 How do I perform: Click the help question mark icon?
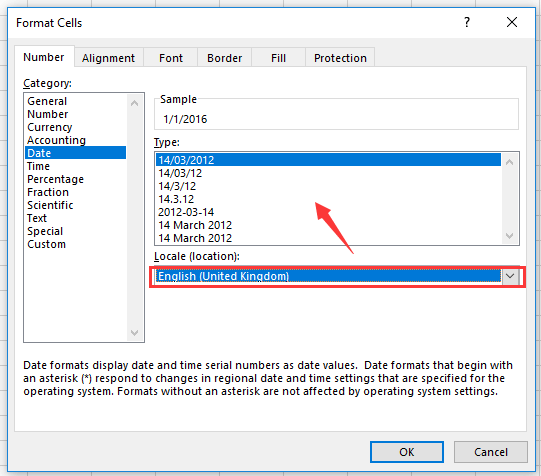[x=467, y=22]
